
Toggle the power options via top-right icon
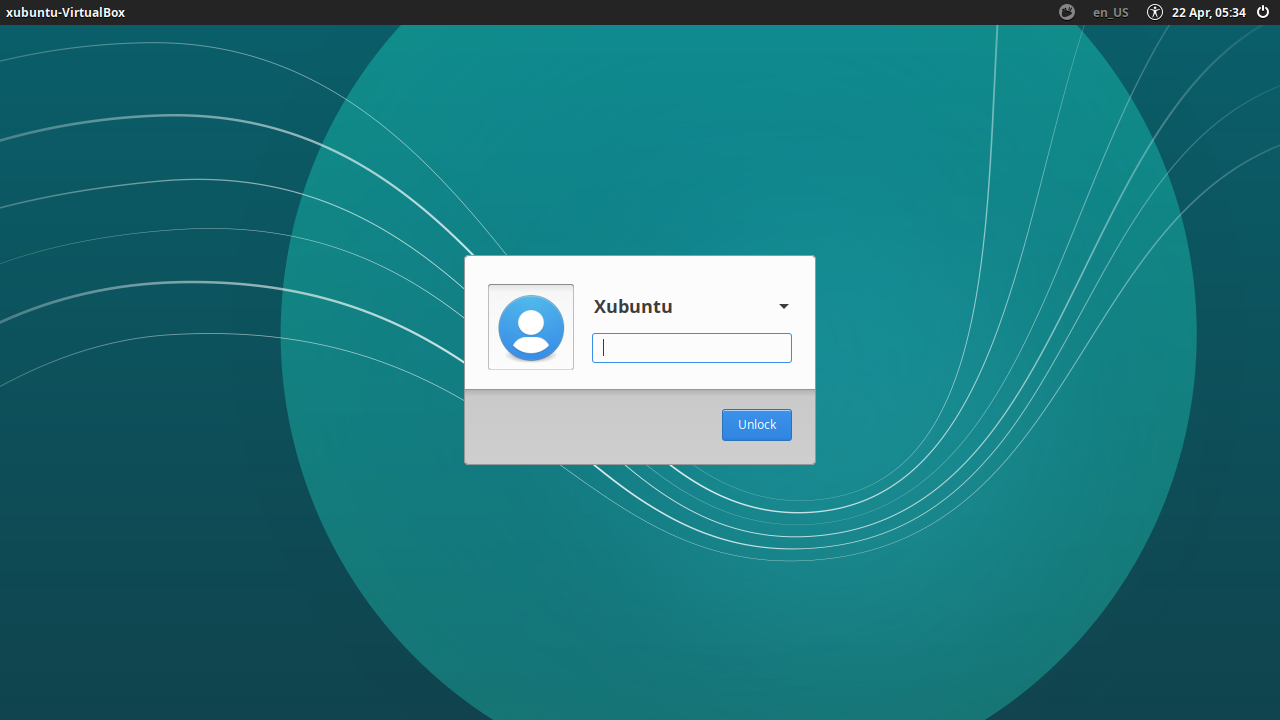point(1262,12)
